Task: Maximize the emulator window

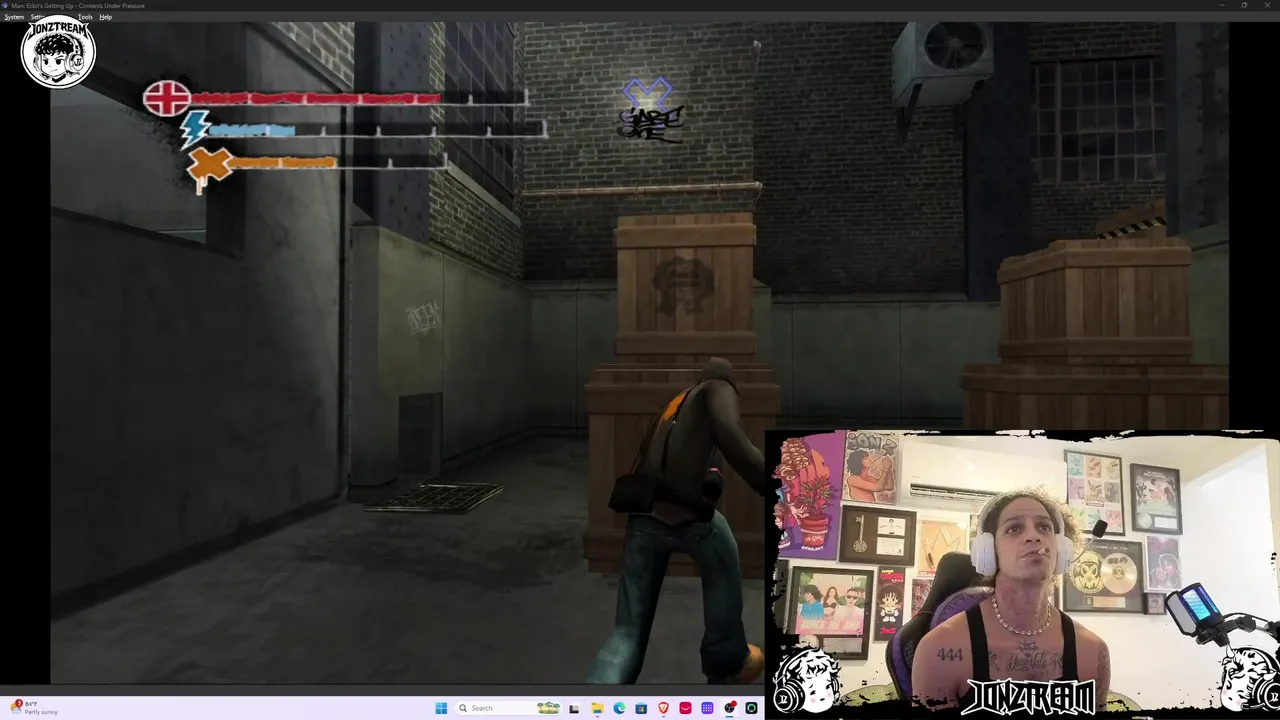Action: point(1244,5)
